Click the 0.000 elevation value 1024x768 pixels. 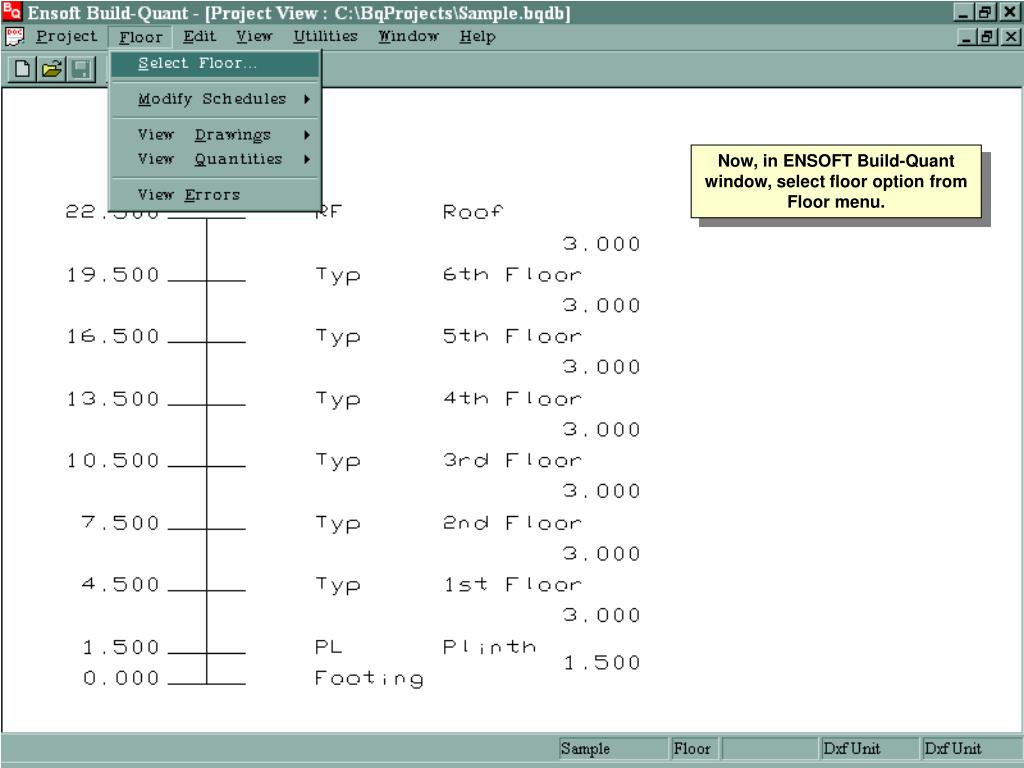121,678
